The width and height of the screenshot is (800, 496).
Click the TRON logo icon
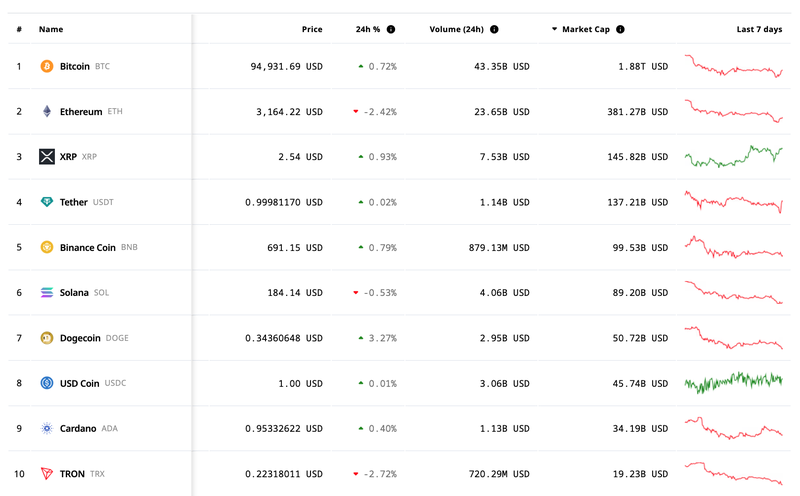pos(46,474)
